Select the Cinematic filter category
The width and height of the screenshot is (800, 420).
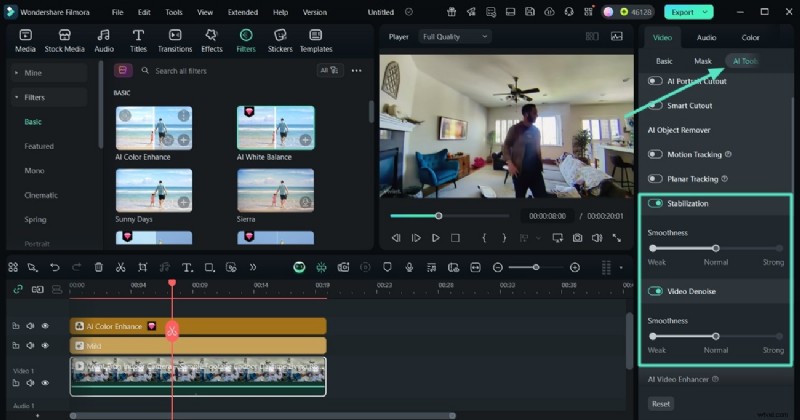click(41, 195)
